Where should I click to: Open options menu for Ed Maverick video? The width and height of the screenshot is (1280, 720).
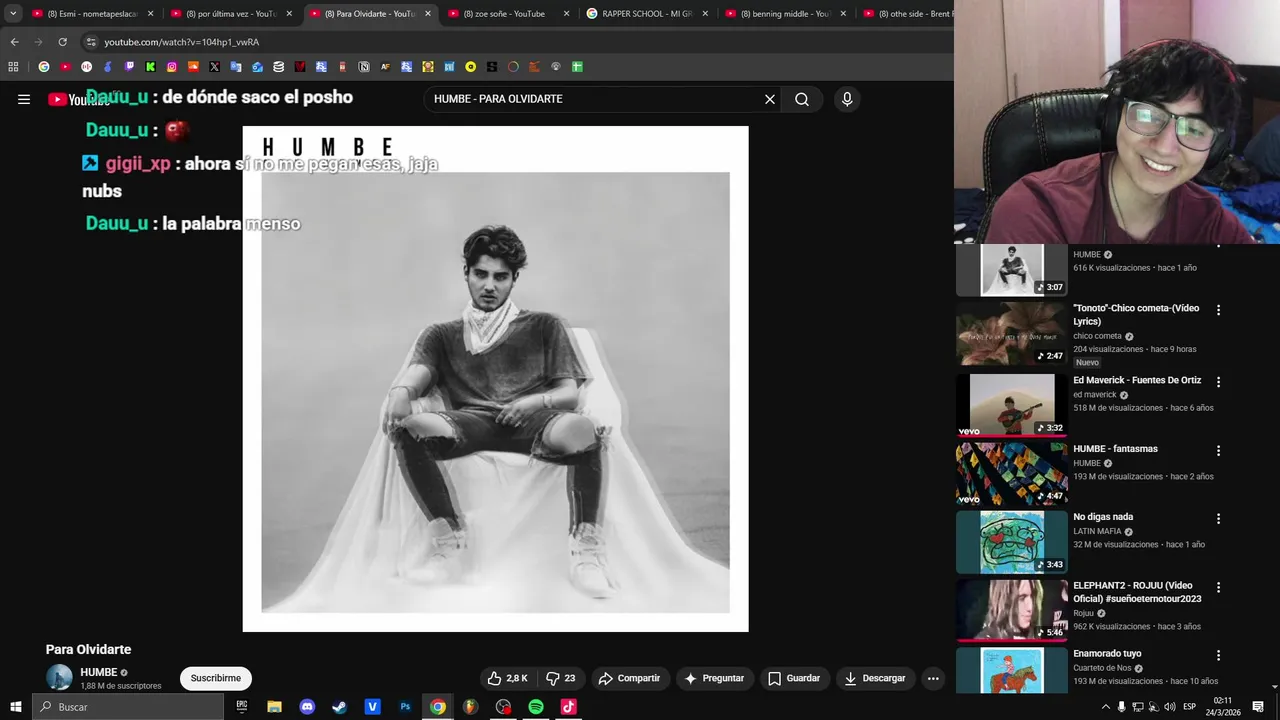1218,382
